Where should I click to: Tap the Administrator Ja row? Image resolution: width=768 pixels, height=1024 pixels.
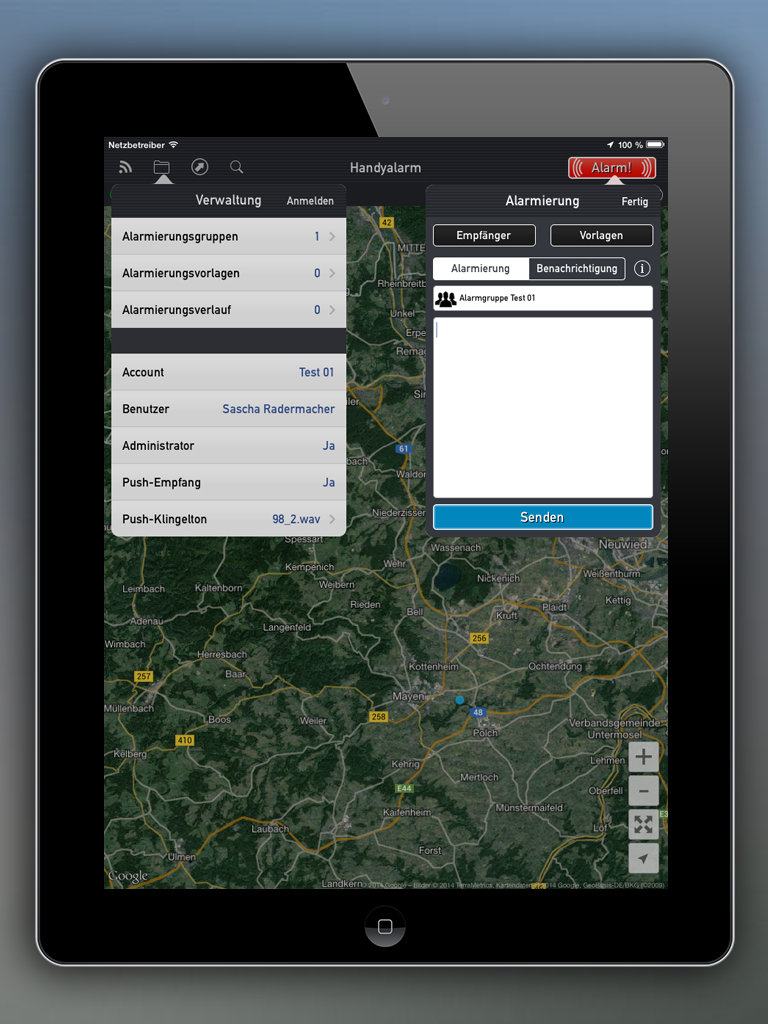[229, 446]
